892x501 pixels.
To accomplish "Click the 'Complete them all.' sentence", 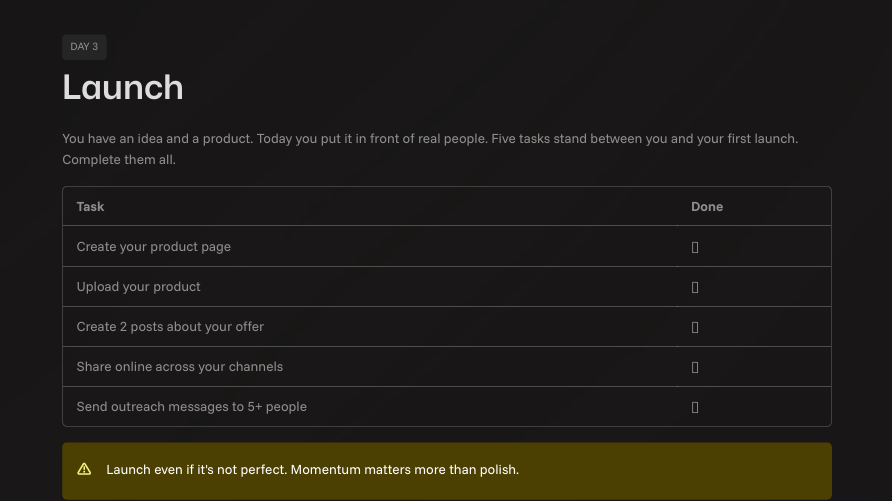I will 119,160.
